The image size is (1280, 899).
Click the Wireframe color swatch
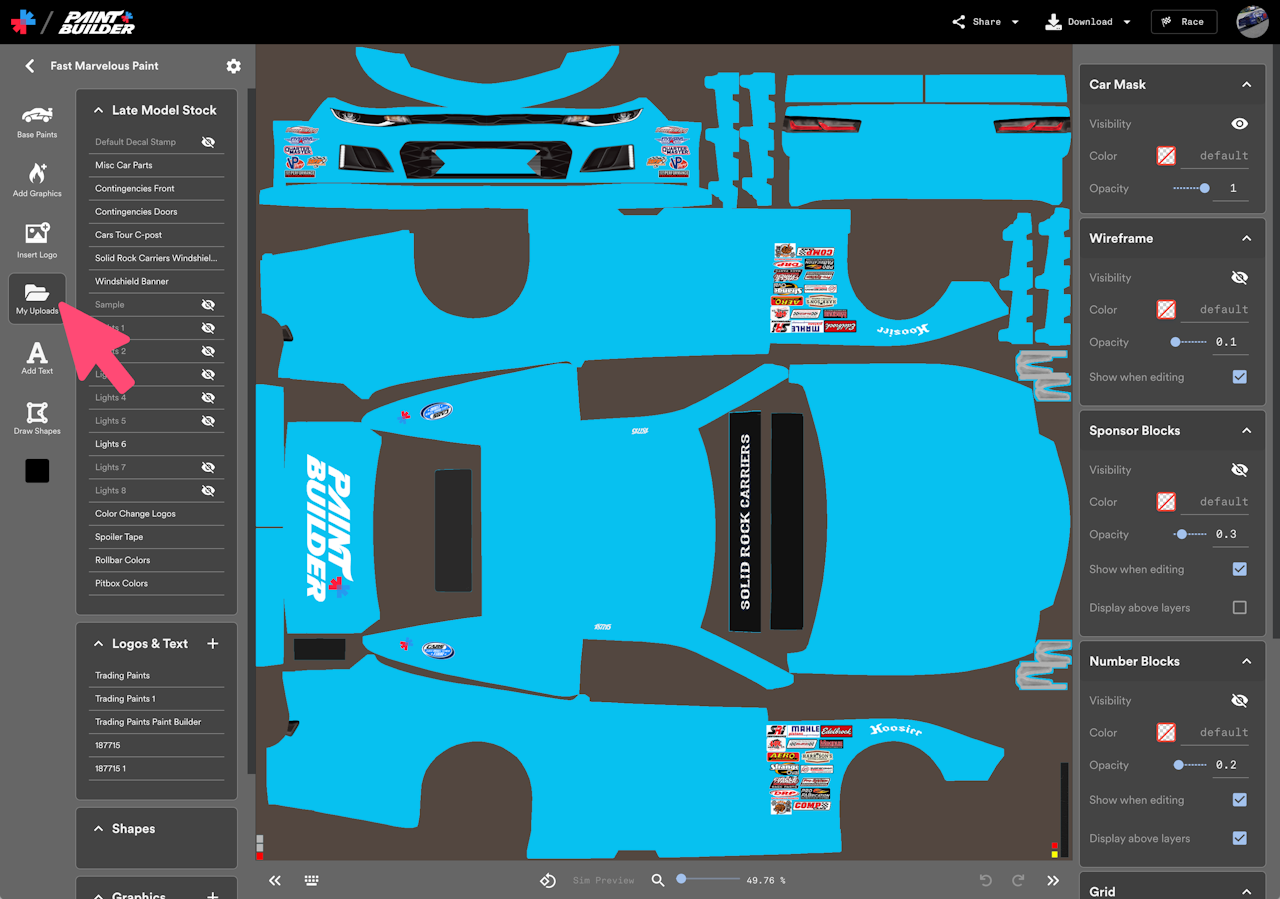(x=1165, y=310)
